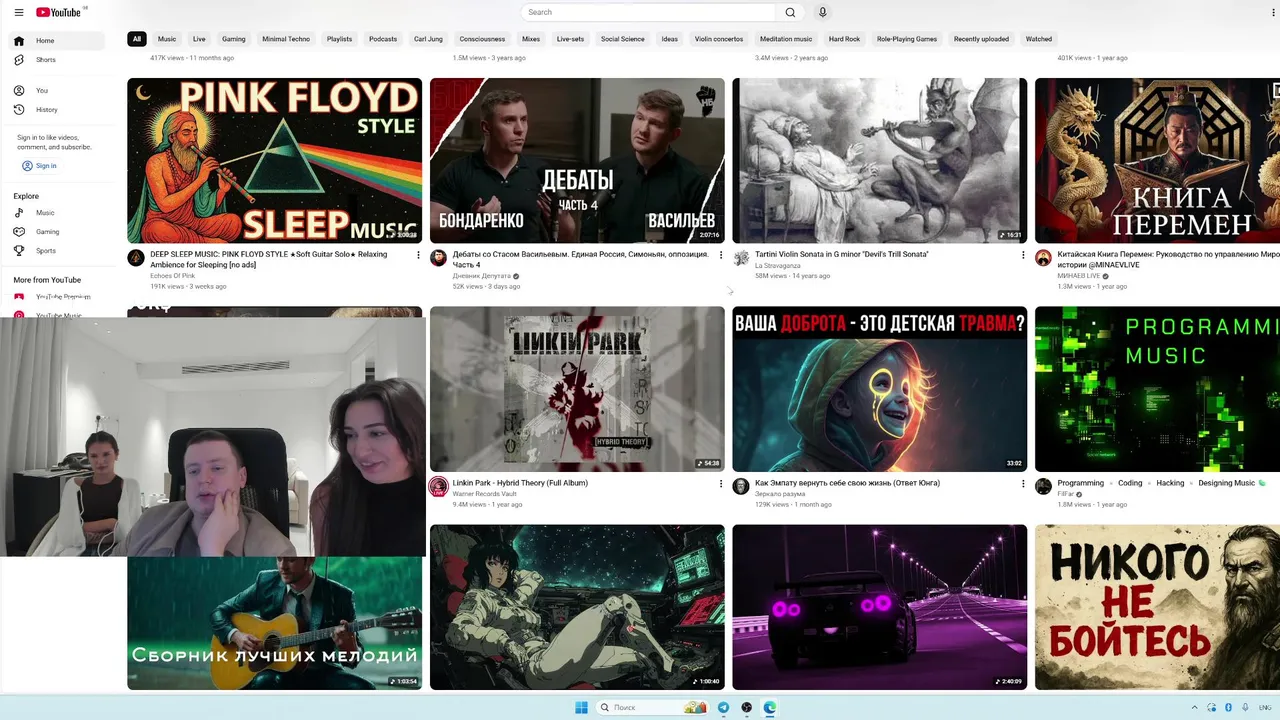Open Дебаты Бондаренко Васильев thumbnail
The image size is (1280, 720).
577,161
